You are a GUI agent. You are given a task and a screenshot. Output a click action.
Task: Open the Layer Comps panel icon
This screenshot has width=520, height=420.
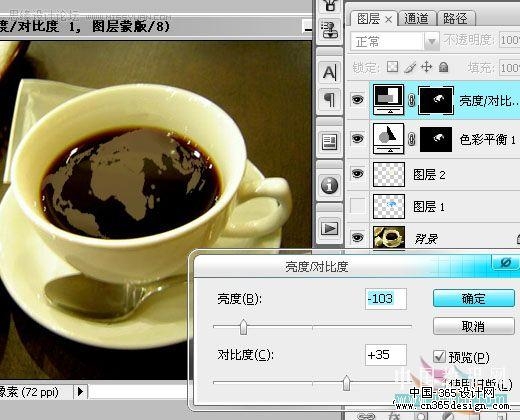click(x=329, y=142)
